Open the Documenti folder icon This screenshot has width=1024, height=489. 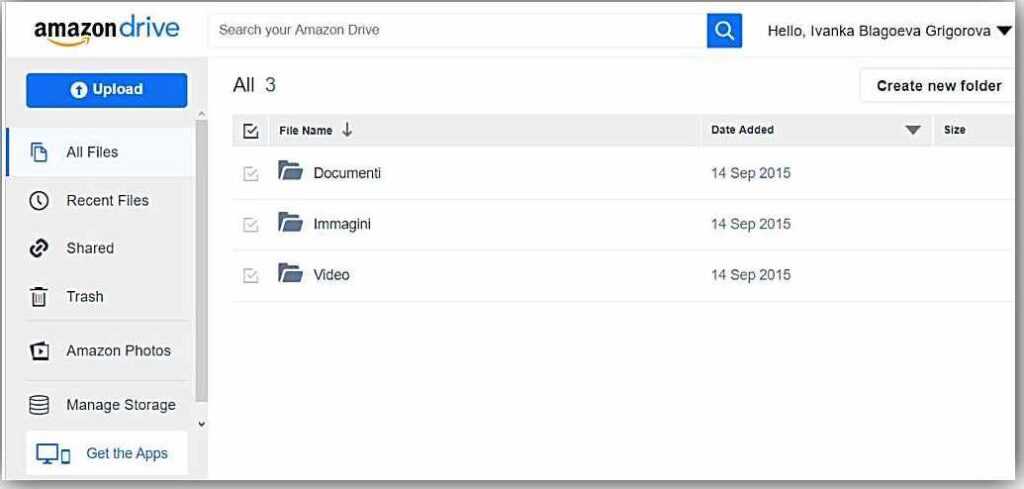click(290, 172)
